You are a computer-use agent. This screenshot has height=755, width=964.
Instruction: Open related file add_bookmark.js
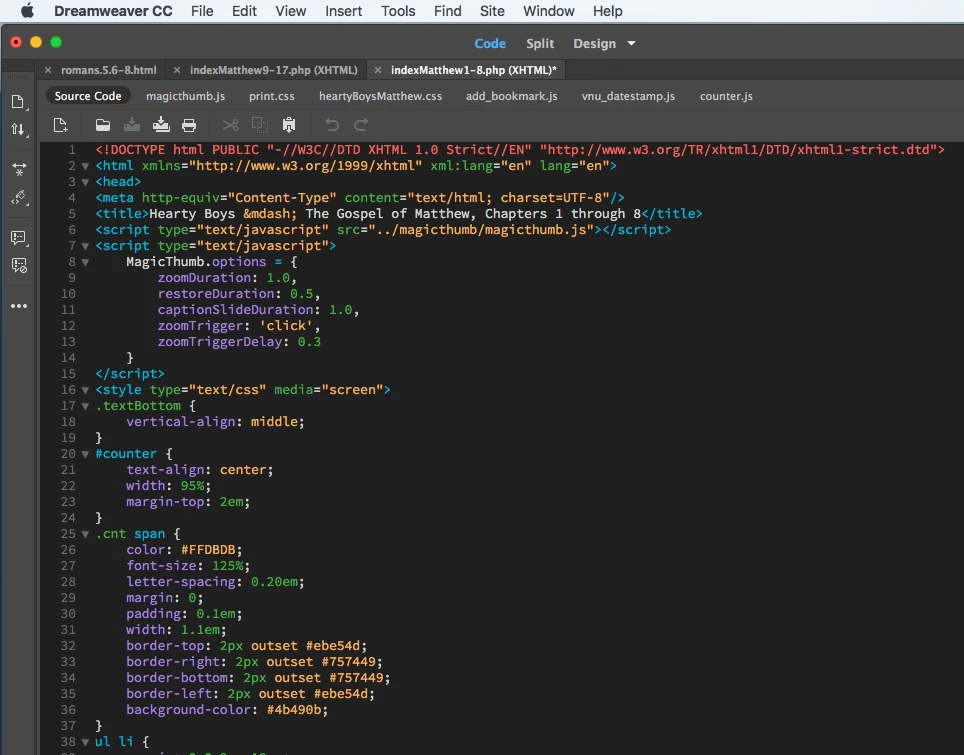[x=512, y=96]
